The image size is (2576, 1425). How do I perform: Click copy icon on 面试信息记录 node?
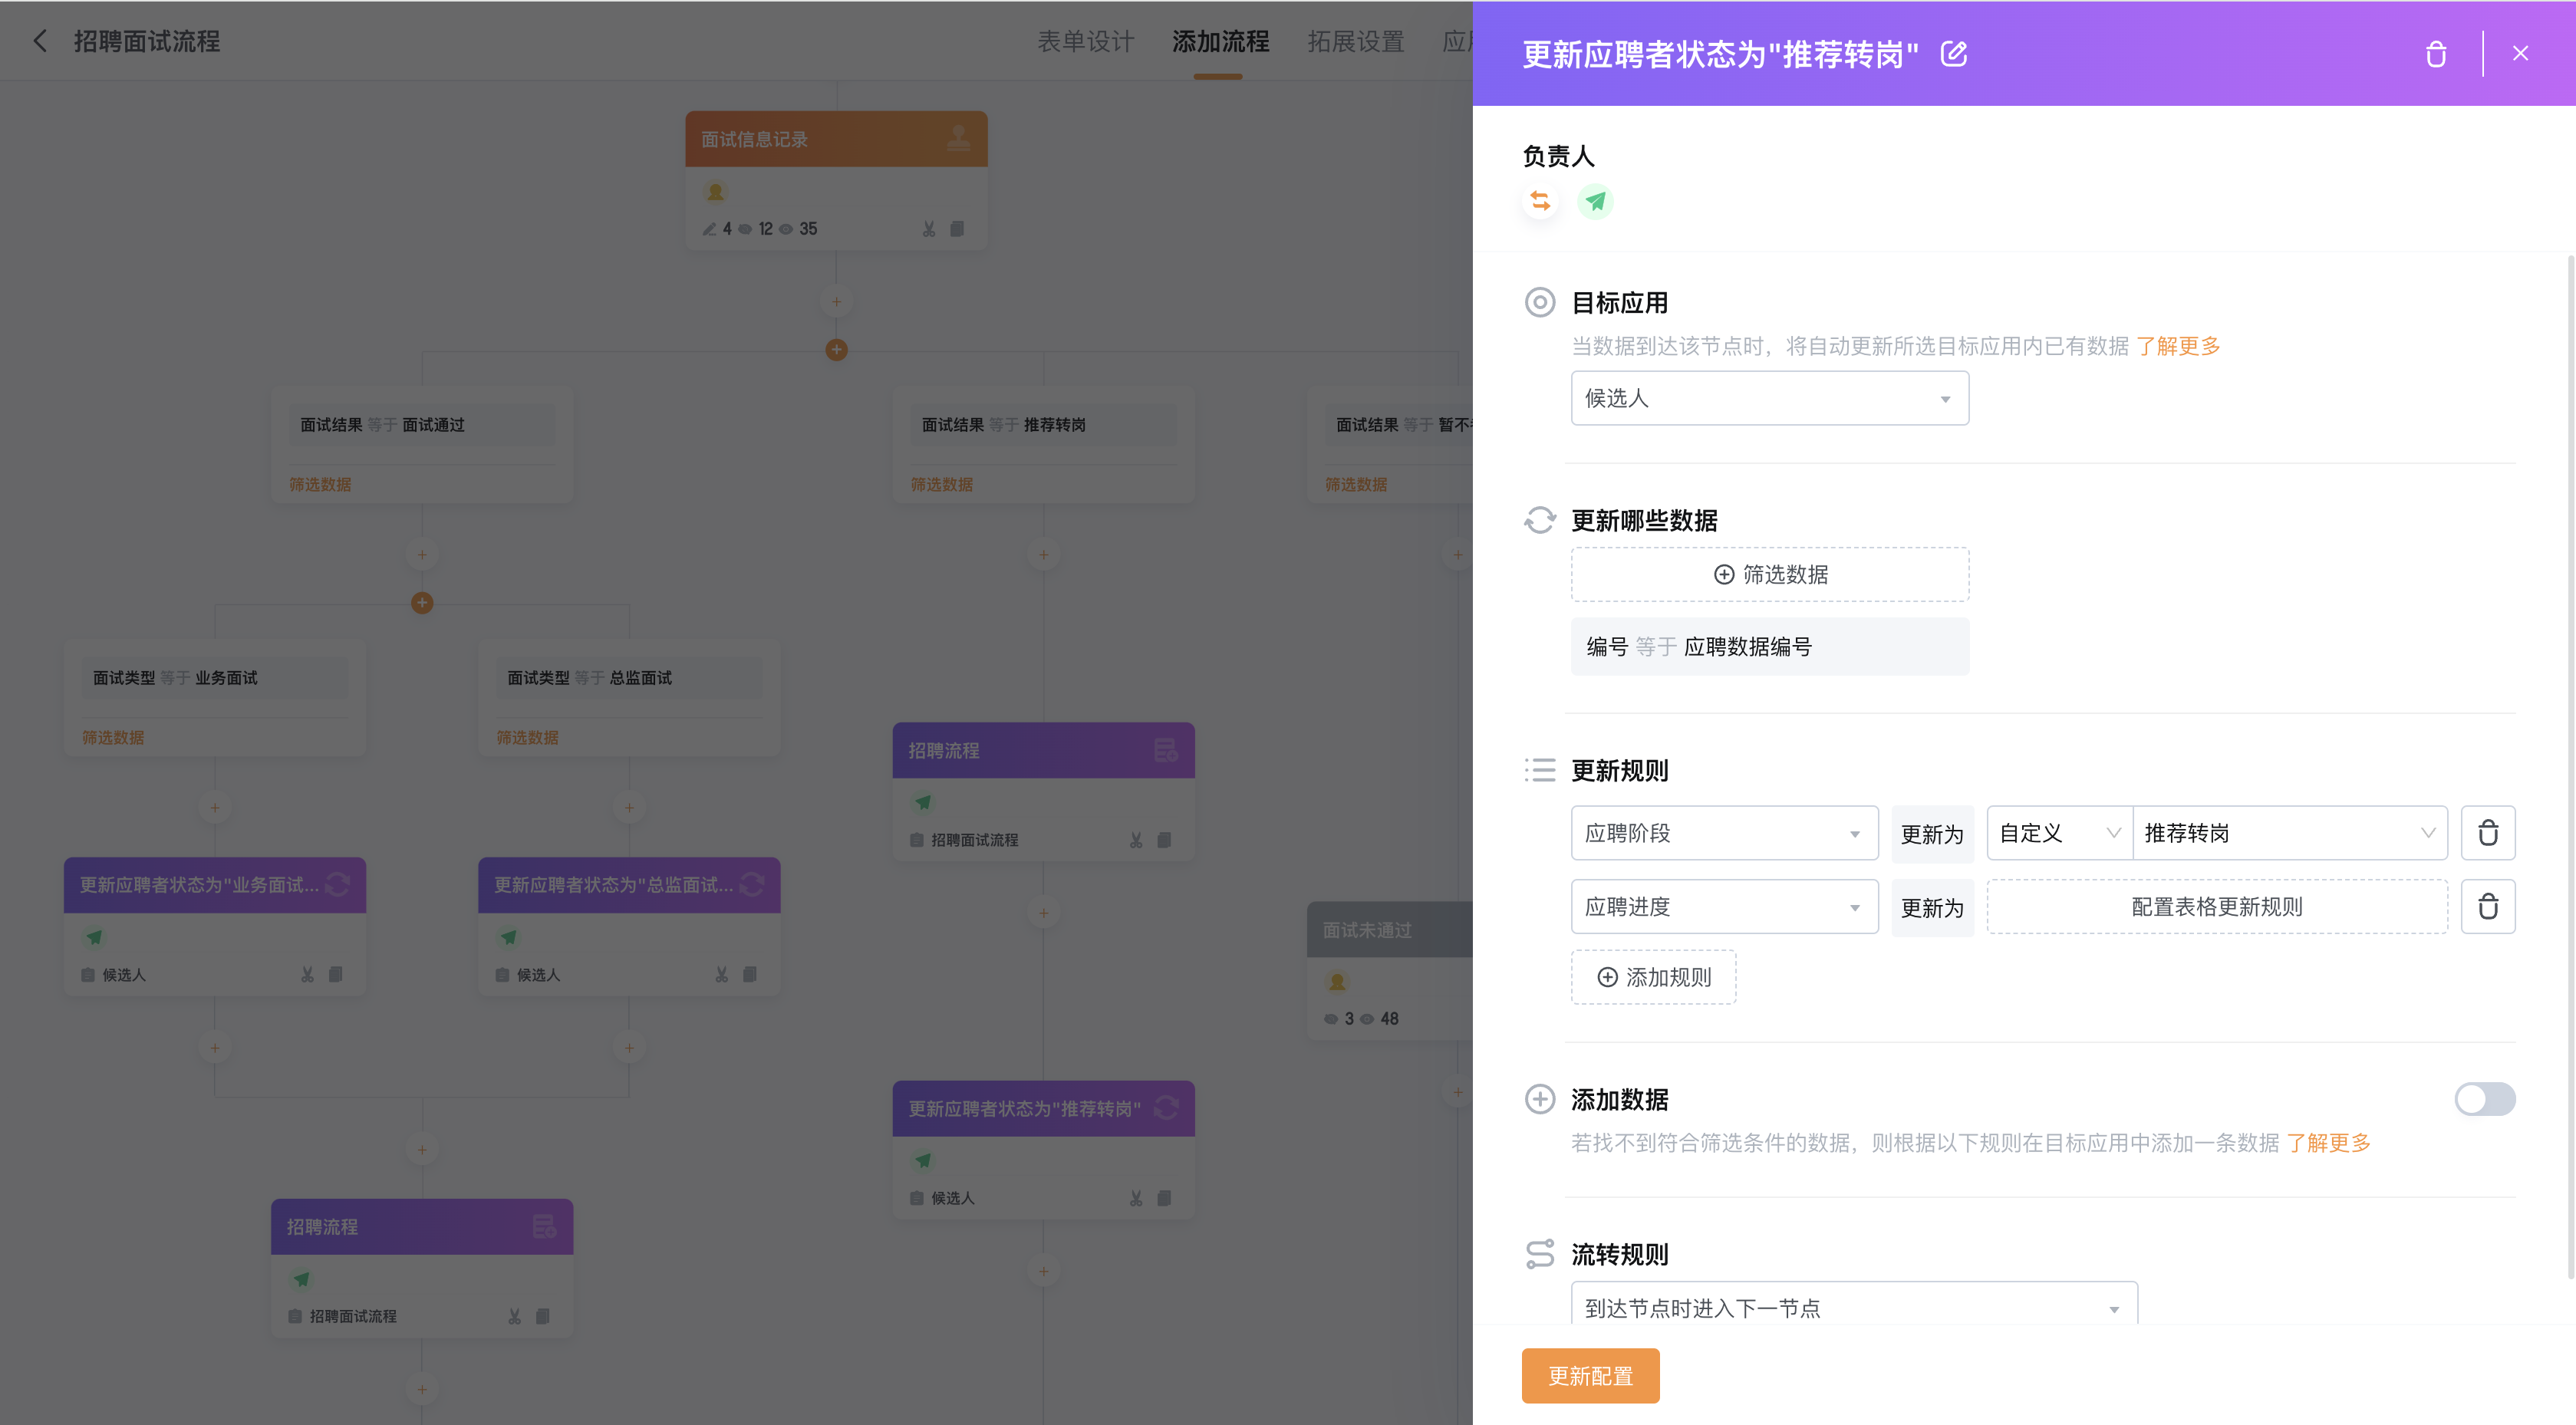click(957, 229)
